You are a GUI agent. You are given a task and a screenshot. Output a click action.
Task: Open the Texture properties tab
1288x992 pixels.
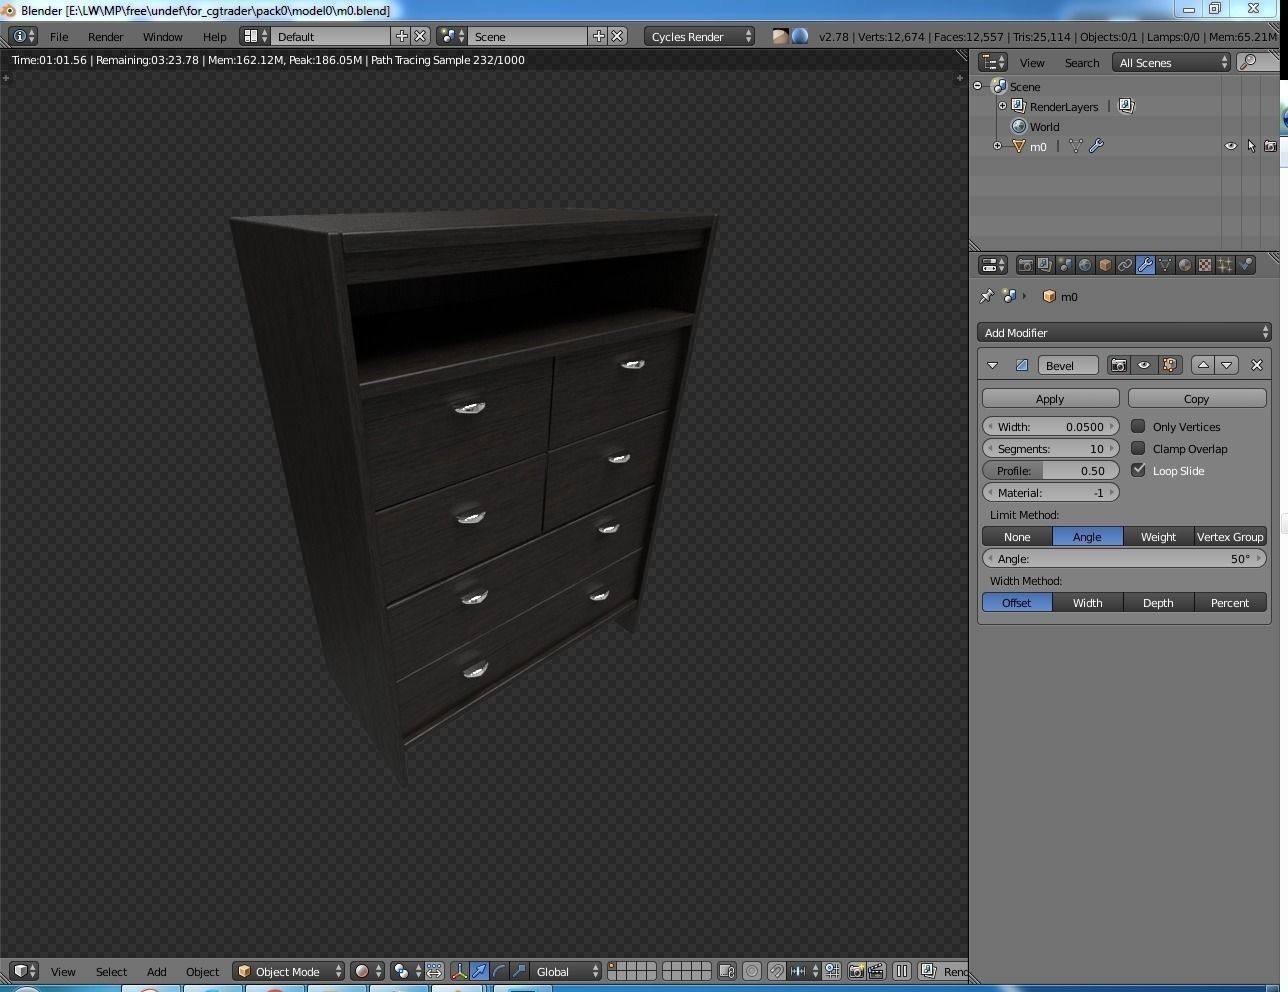click(x=1205, y=265)
